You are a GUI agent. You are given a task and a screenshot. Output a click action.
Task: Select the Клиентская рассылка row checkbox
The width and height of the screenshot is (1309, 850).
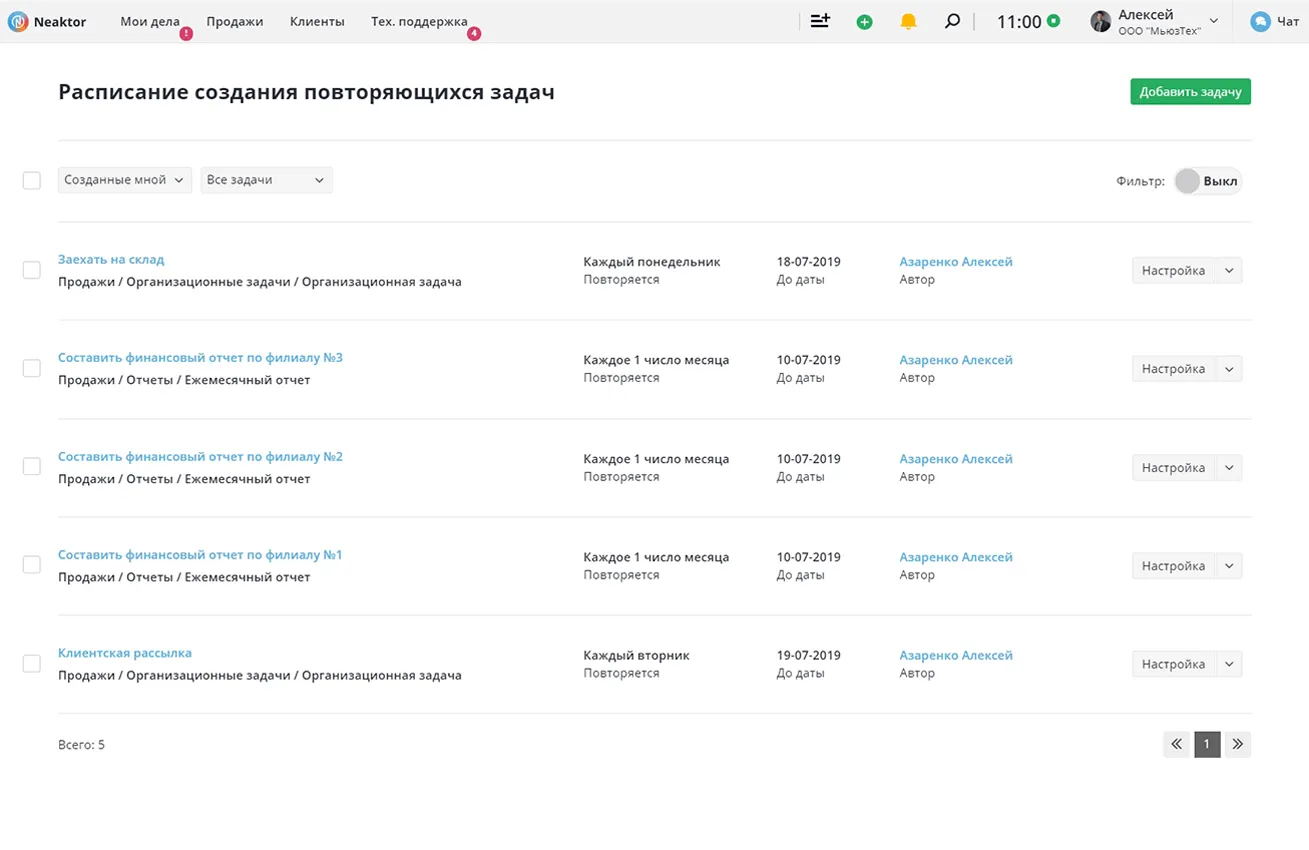32,664
